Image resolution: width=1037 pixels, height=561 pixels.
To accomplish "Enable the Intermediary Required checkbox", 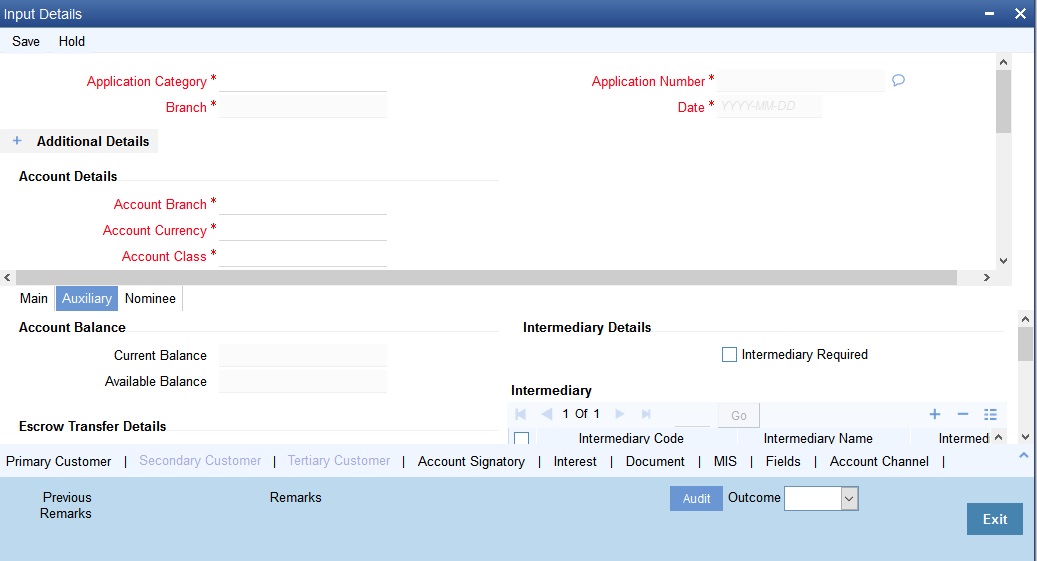I will [729, 355].
